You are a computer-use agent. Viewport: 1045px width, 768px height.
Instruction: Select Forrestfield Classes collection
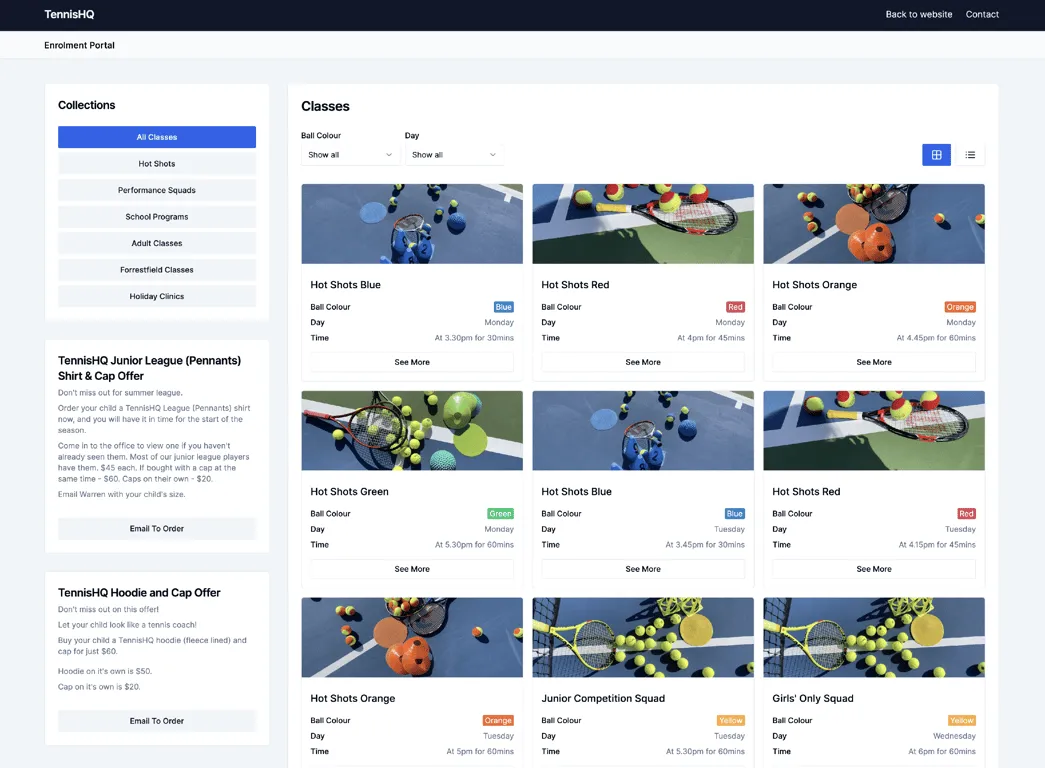(x=157, y=269)
